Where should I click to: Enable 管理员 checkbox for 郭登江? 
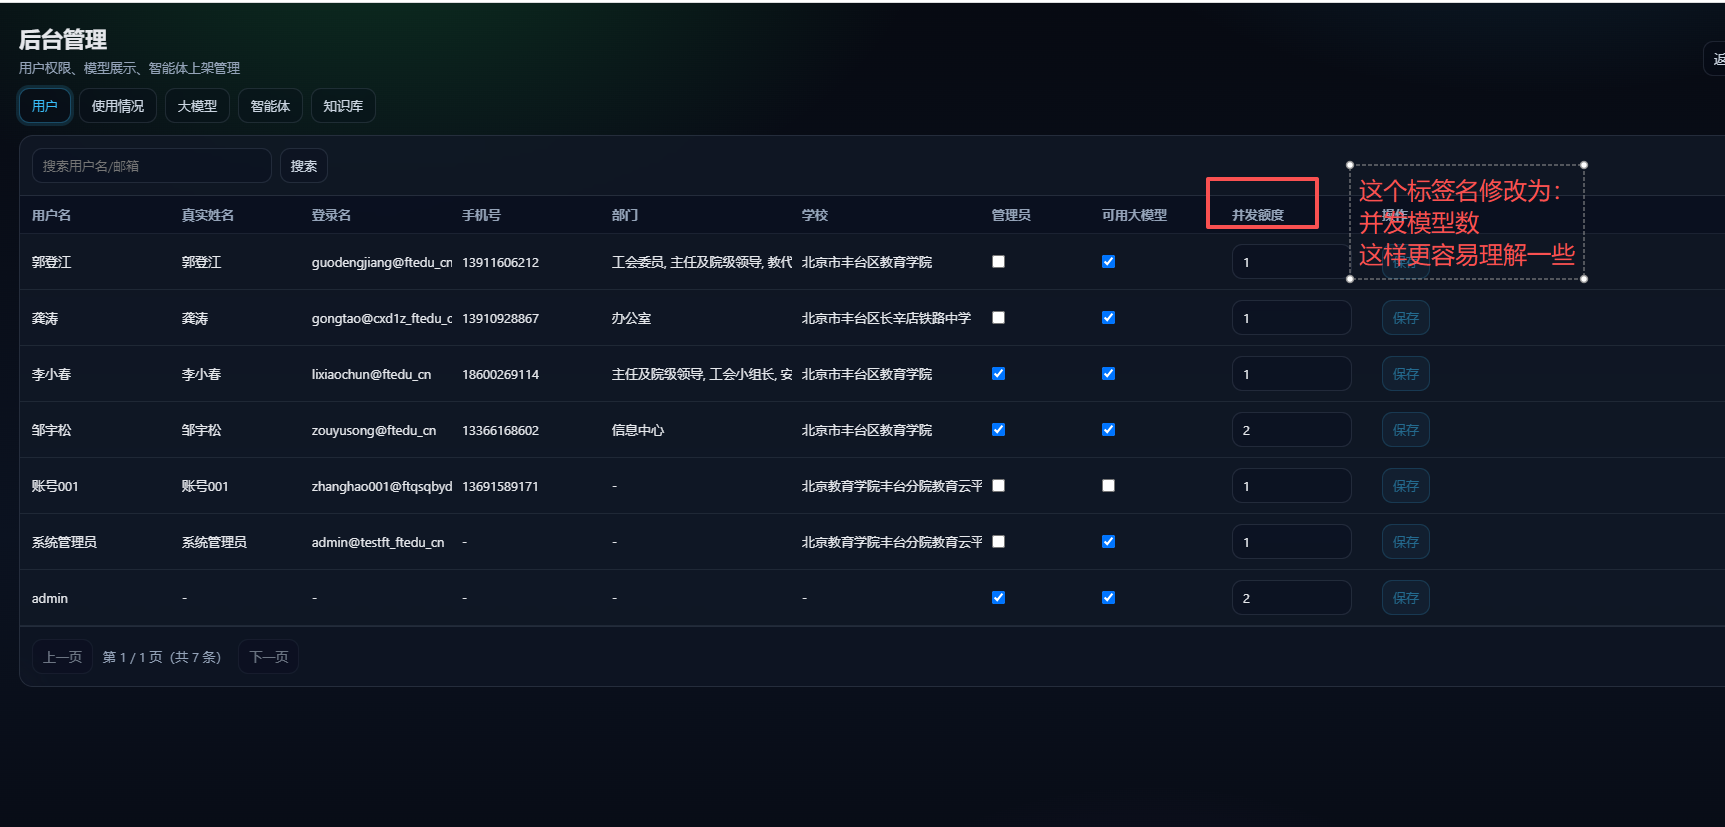pos(998,262)
